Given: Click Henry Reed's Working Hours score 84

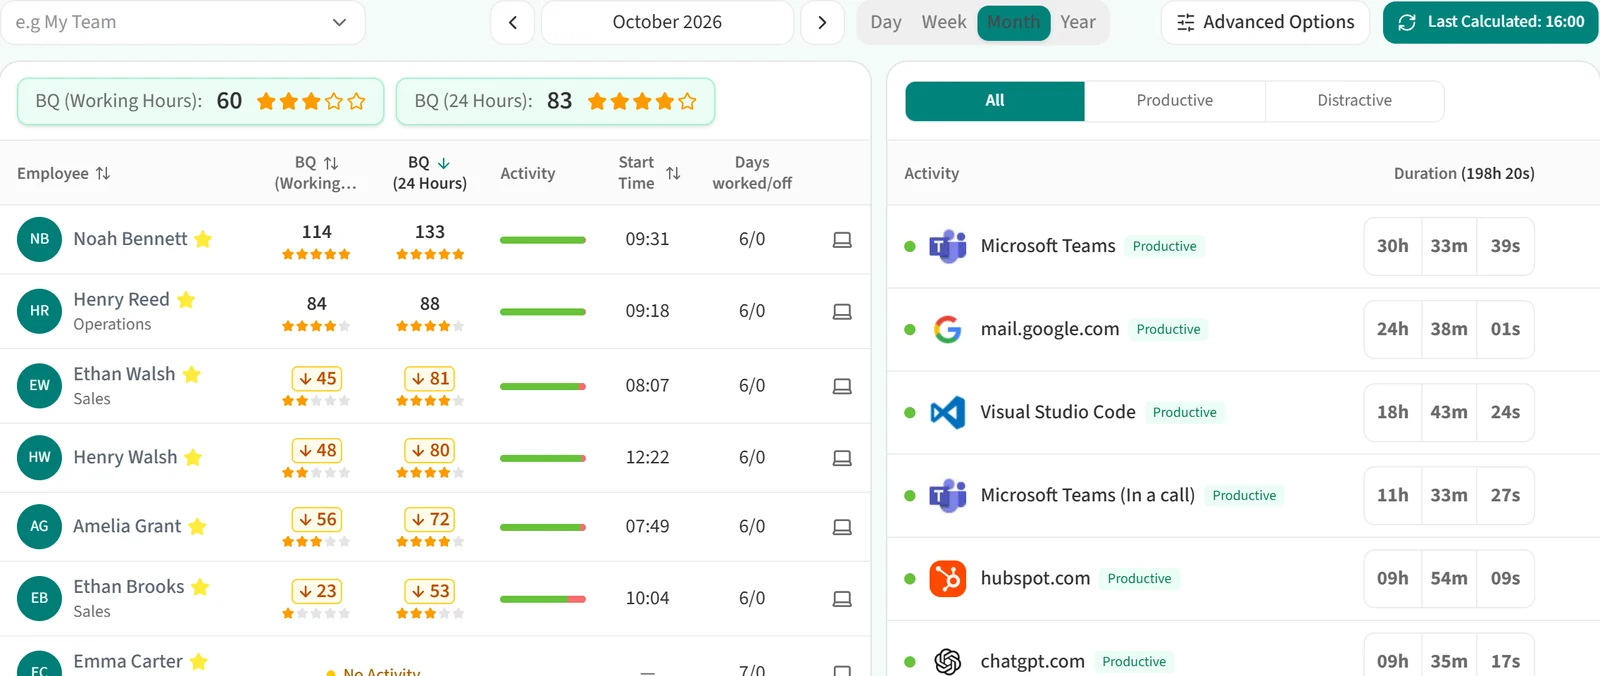Looking at the screenshot, I should [317, 303].
